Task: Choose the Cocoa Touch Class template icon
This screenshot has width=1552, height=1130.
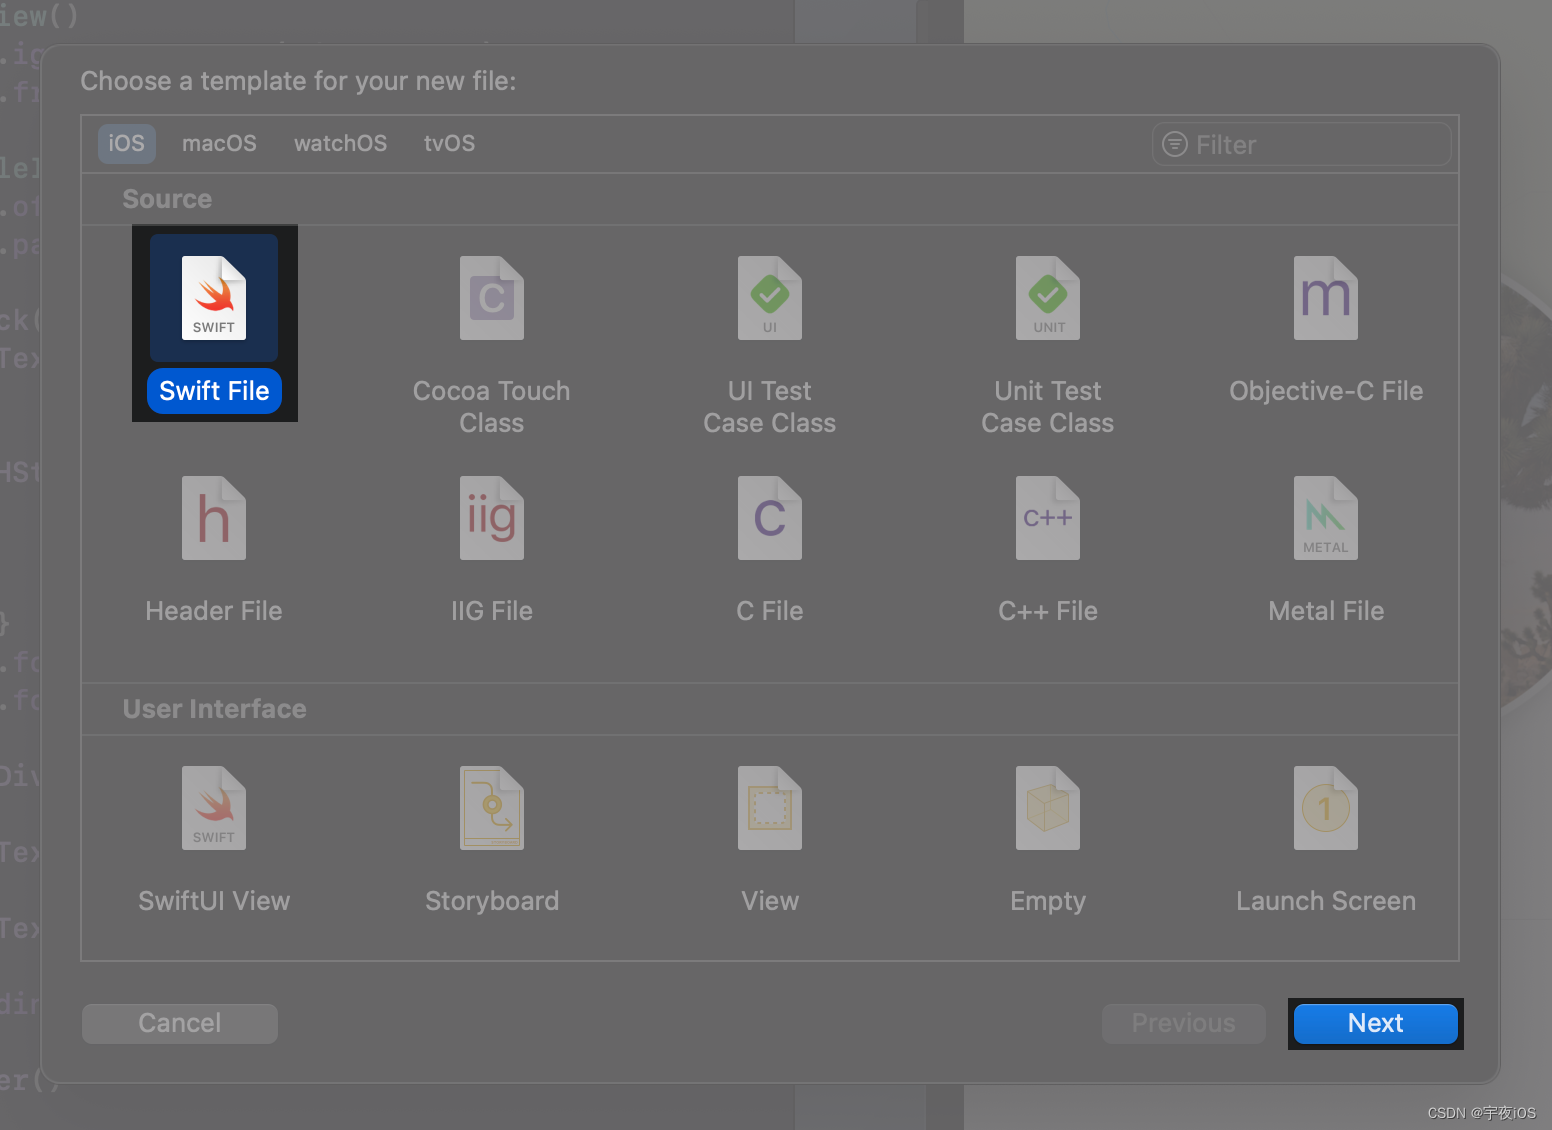Action: click(492, 298)
